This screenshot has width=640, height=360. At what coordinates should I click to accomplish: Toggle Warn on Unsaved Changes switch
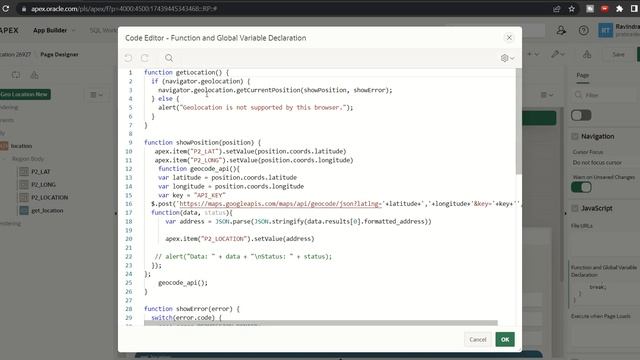581,187
